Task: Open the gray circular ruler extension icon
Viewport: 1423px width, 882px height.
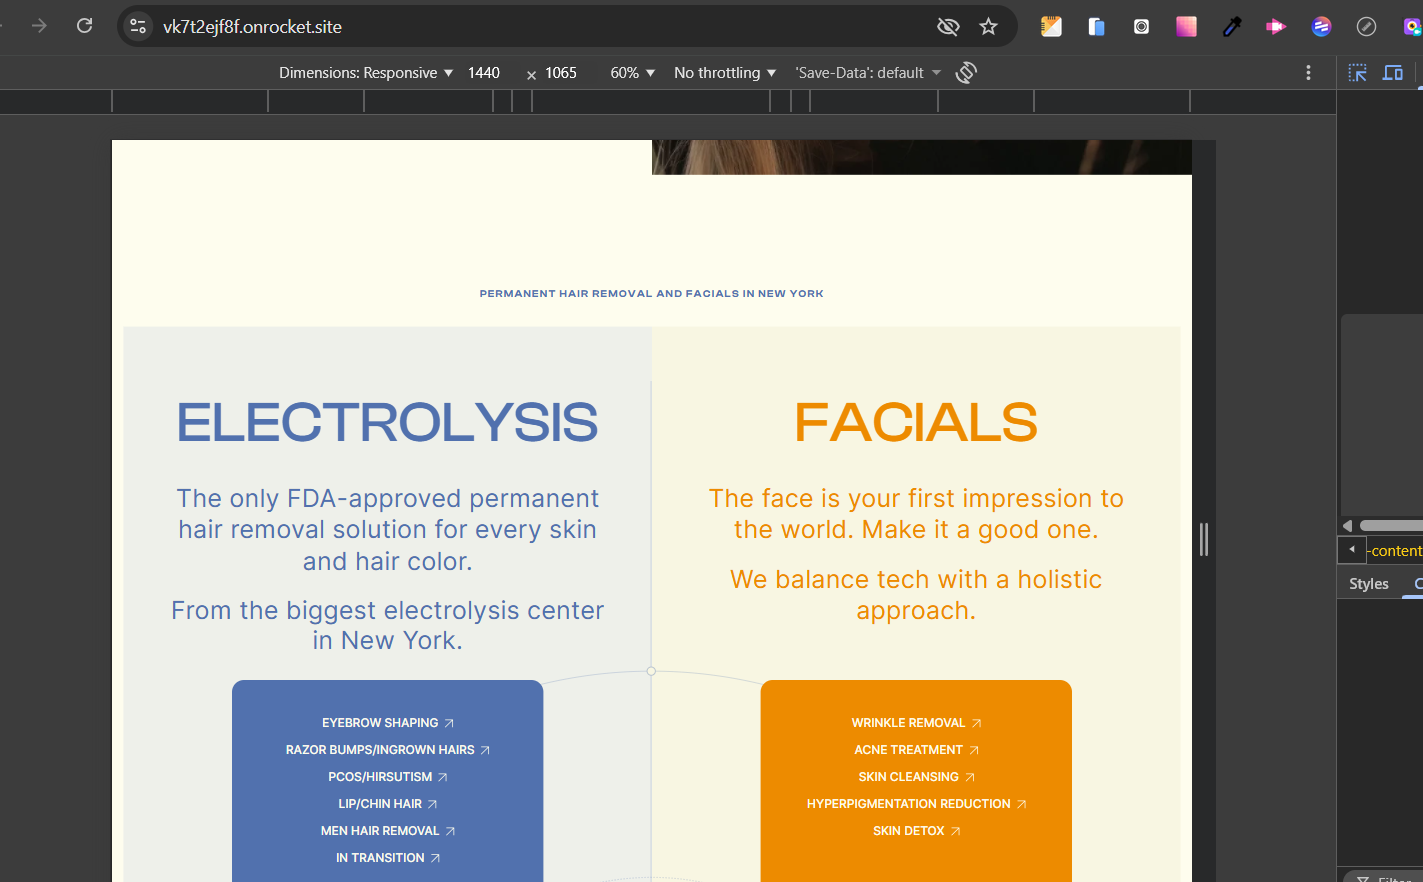Action: tap(1366, 27)
